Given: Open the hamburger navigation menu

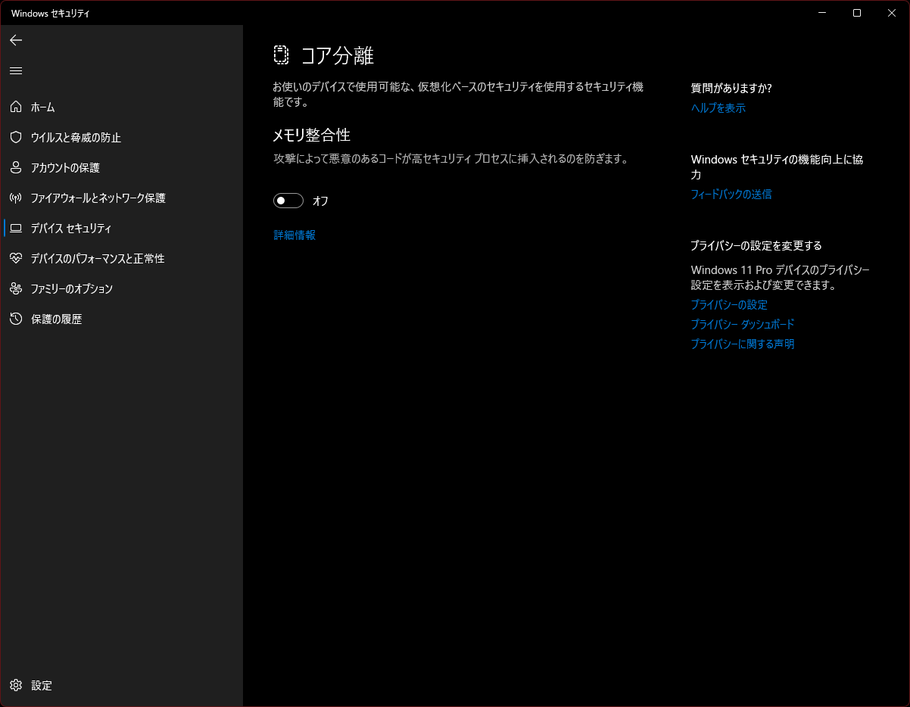Looking at the screenshot, I should [16, 70].
